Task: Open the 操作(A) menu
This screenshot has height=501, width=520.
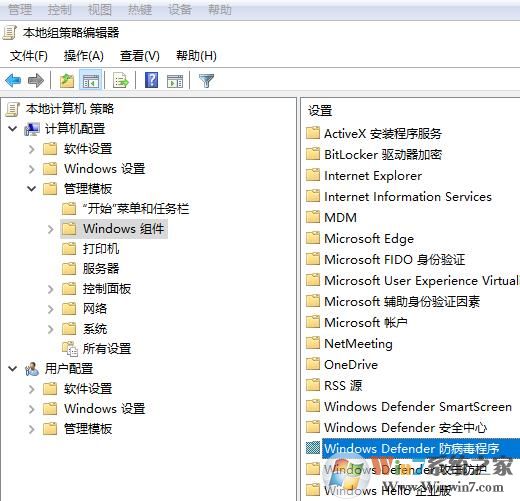Action: (x=84, y=56)
